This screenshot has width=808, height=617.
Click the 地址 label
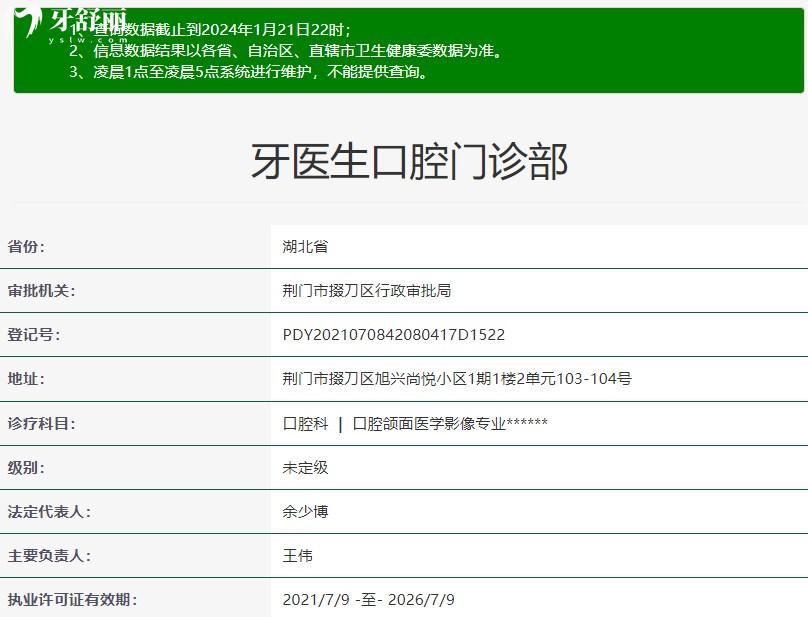point(26,379)
